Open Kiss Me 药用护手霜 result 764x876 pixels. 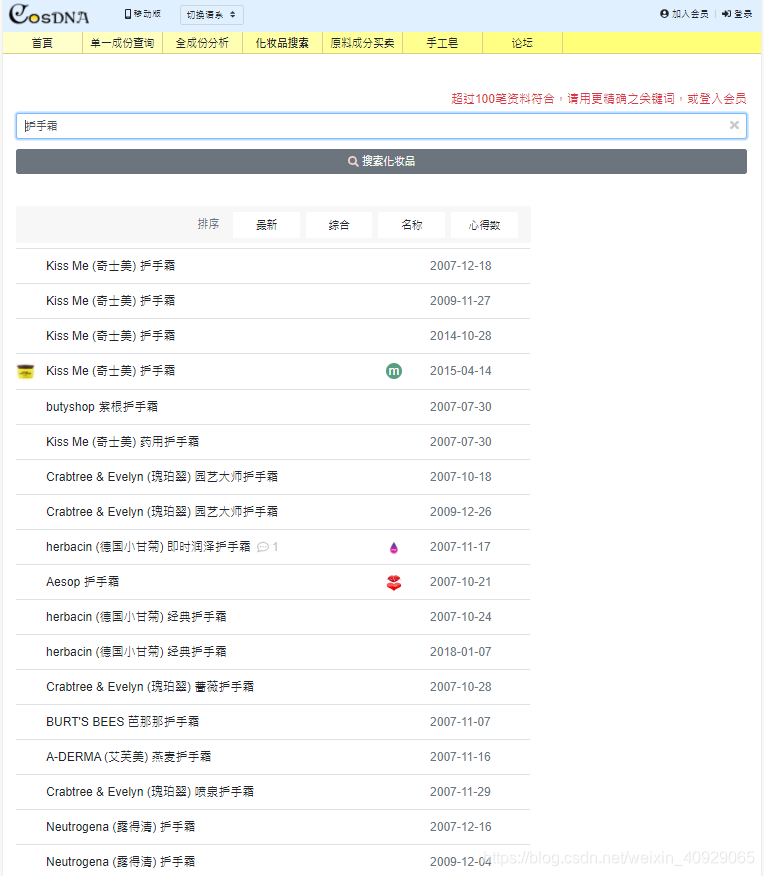(x=122, y=442)
